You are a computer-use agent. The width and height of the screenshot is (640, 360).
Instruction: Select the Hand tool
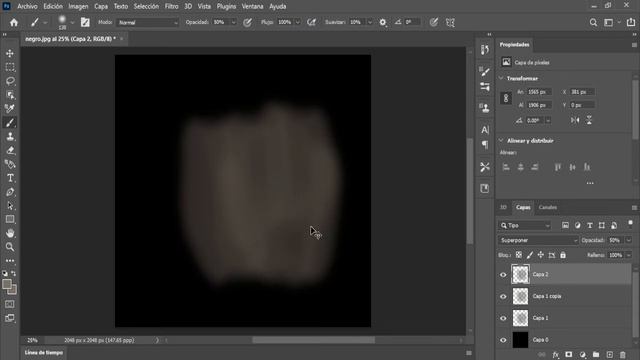(x=10, y=233)
